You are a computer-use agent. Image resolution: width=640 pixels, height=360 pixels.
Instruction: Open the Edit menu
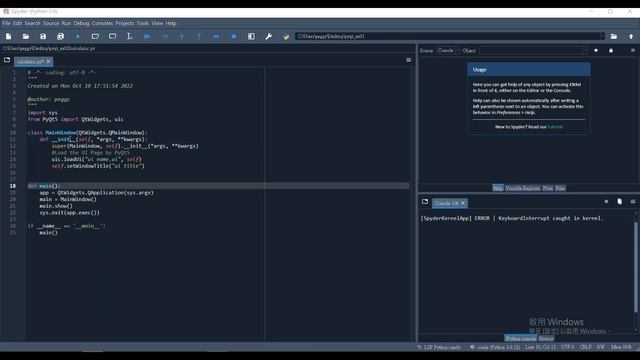[x=17, y=23]
